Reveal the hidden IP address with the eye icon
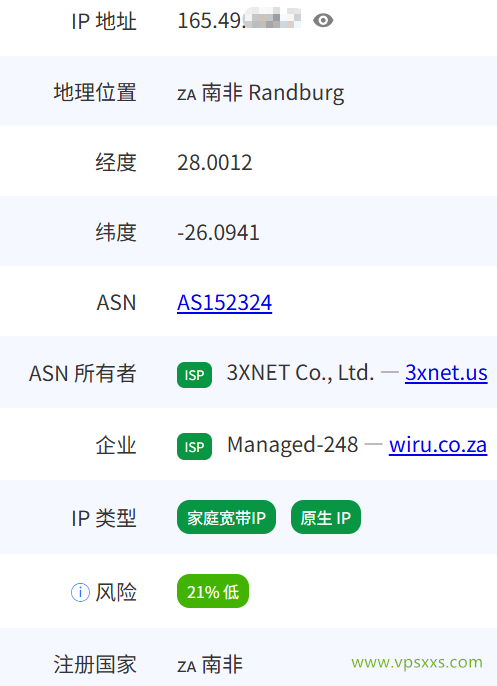This screenshot has height=686, width=497. click(323, 21)
